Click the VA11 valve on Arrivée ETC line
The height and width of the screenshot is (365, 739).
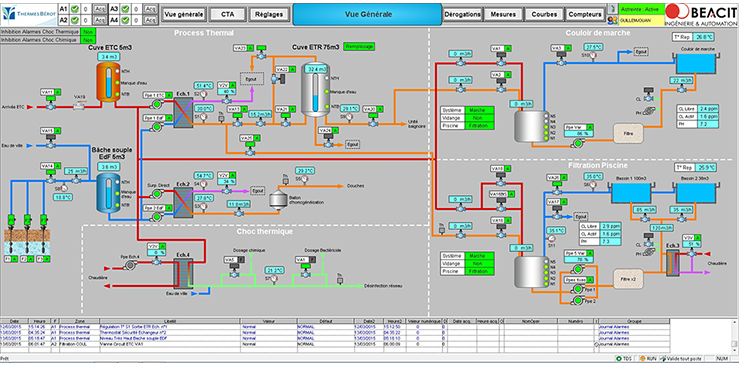click(x=51, y=107)
